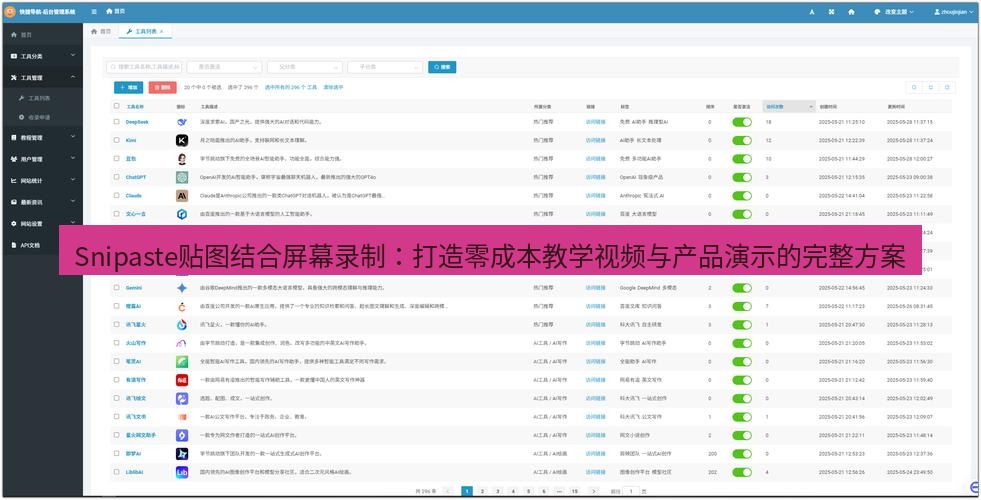Check the LiblibAI row checkbox
This screenshot has width=981, height=500.
[116, 472]
